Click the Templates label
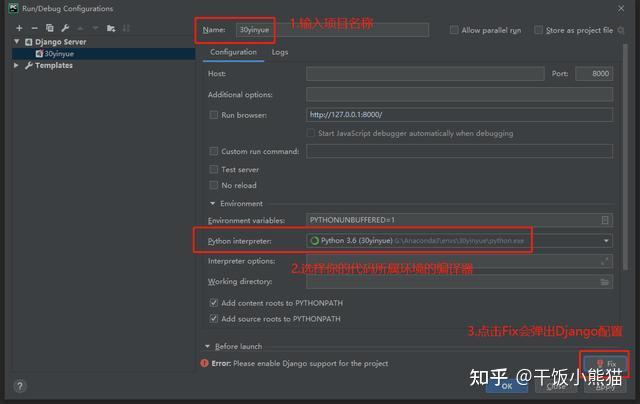Image resolution: width=640 pixels, height=404 pixels. click(54, 65)
